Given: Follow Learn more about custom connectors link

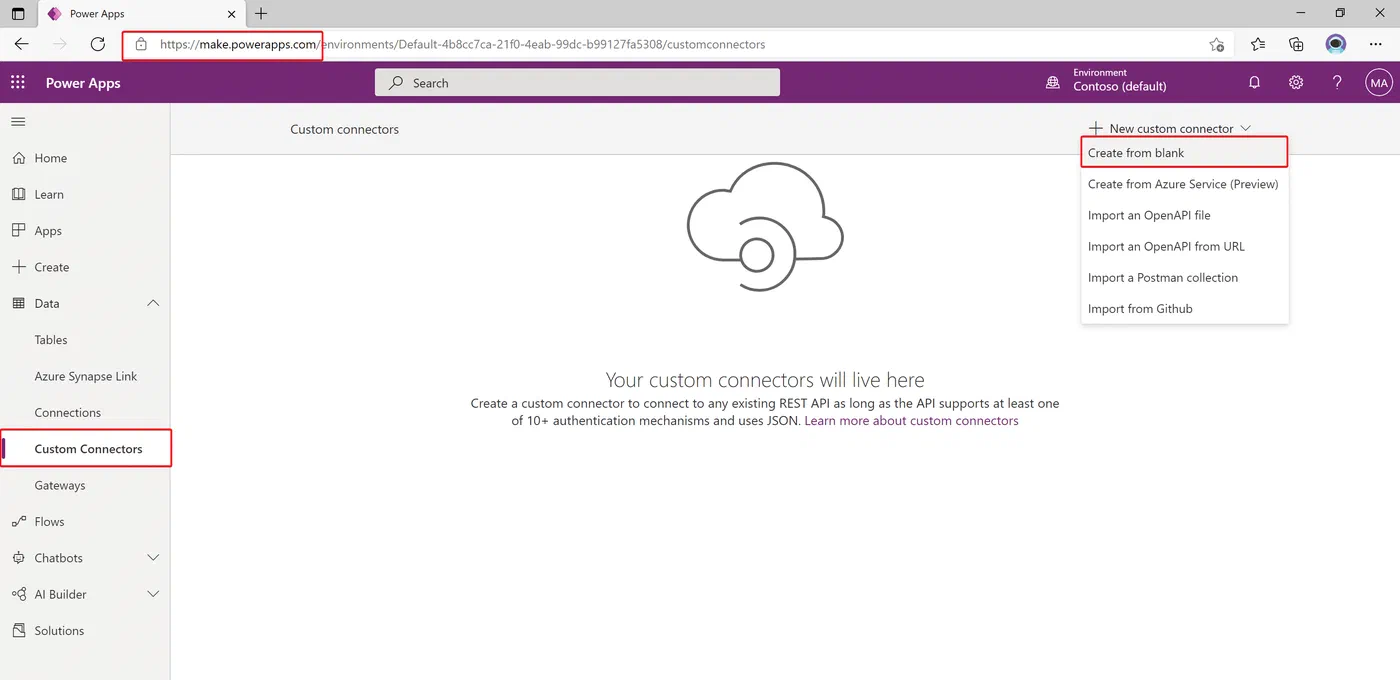Looking at the screenshot, I should click(x=911, y=421).
